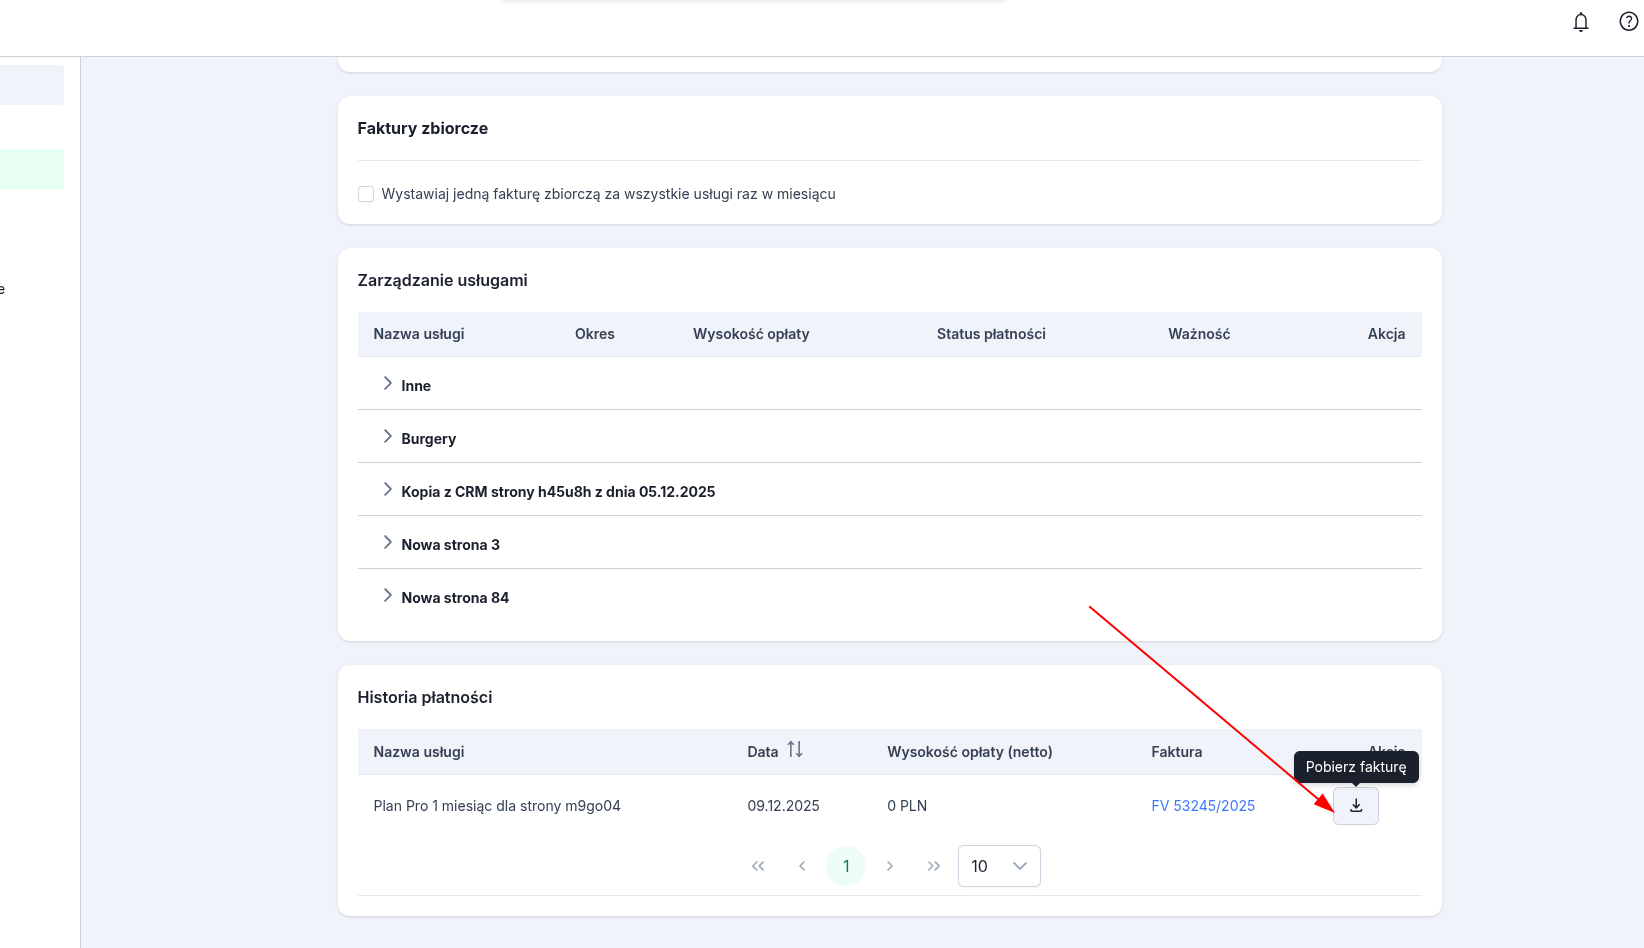Jump to last page of payment history
The width and height of the screenshot is (1644, 948).
tap(934, 866)
